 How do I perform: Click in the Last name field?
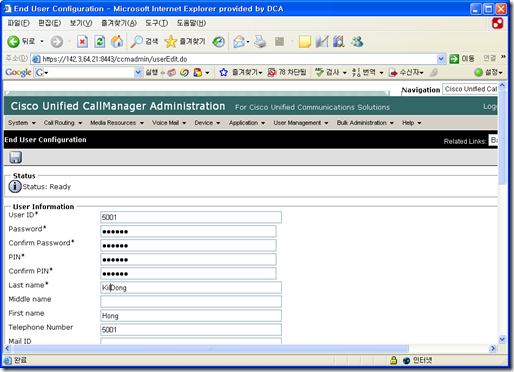(191, 287)
